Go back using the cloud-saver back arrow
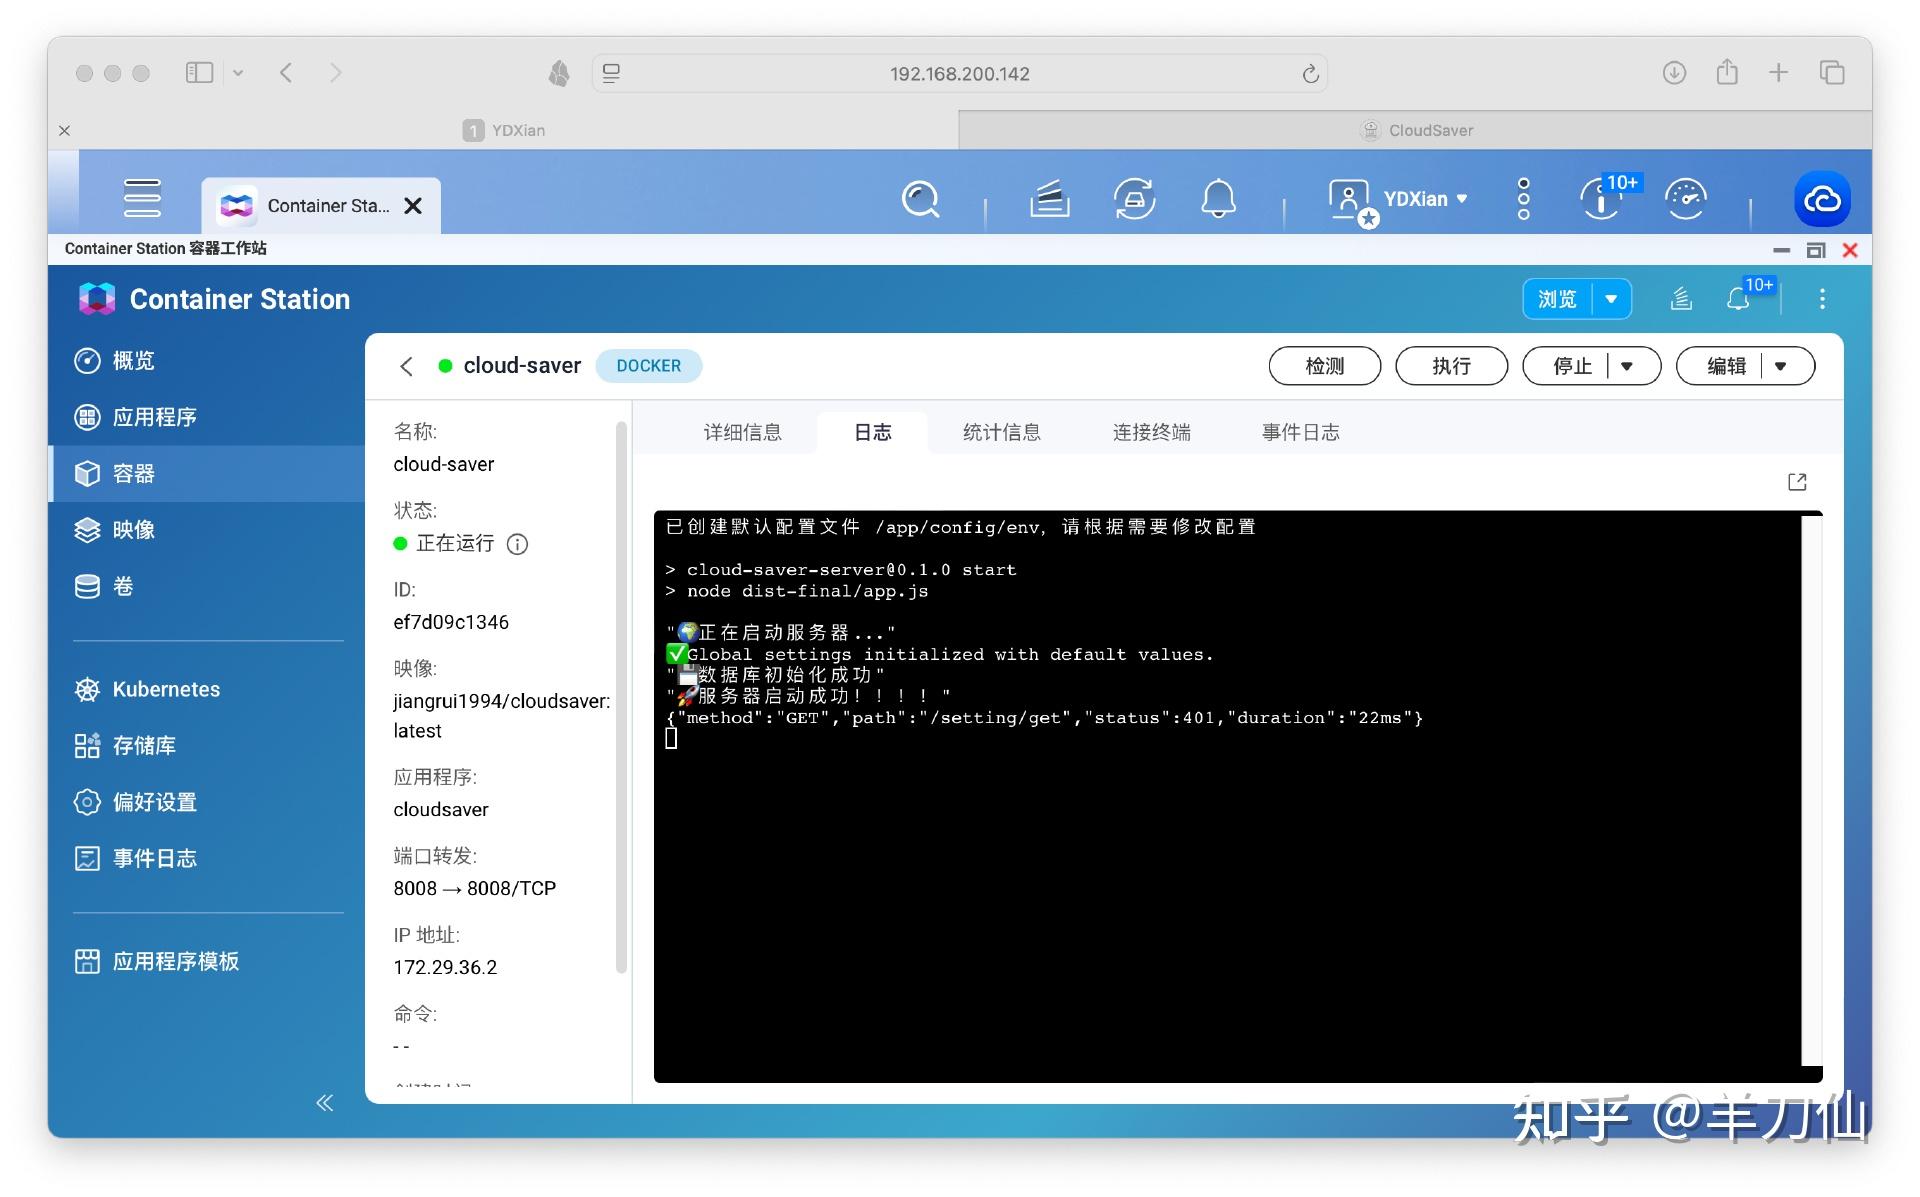Screen dimensions: 1920x1197 coord(406,366)
